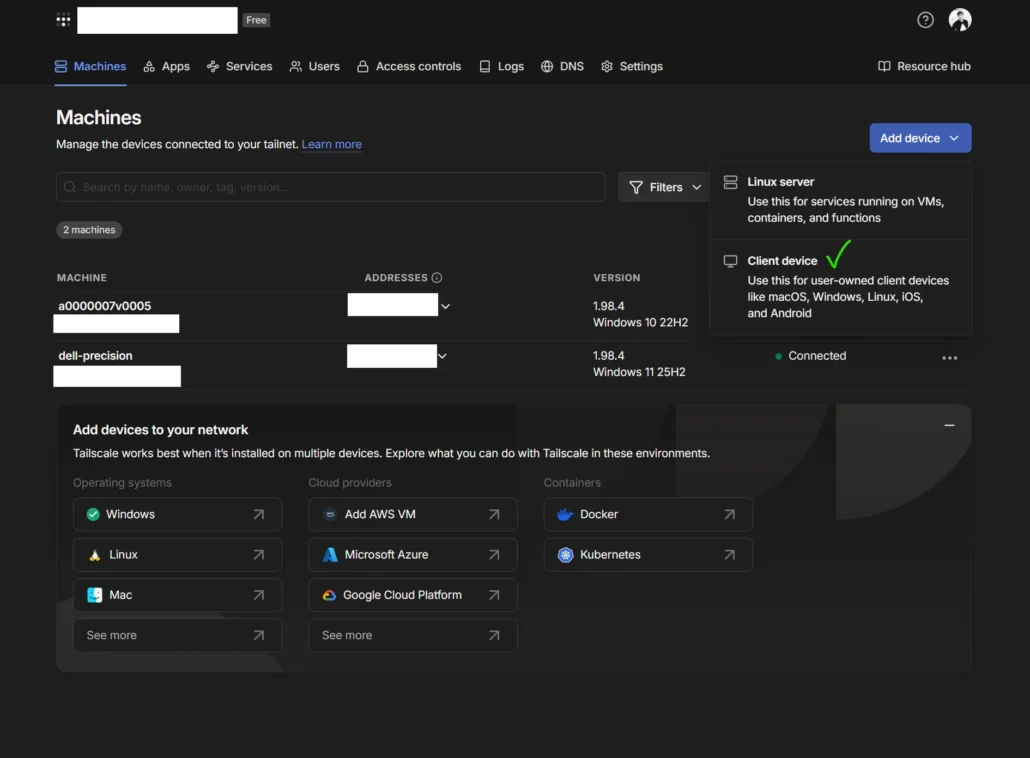Click the Client device monitor icon
The image size is (1030, 758).
pyautogui.click(x=730, y=261)
